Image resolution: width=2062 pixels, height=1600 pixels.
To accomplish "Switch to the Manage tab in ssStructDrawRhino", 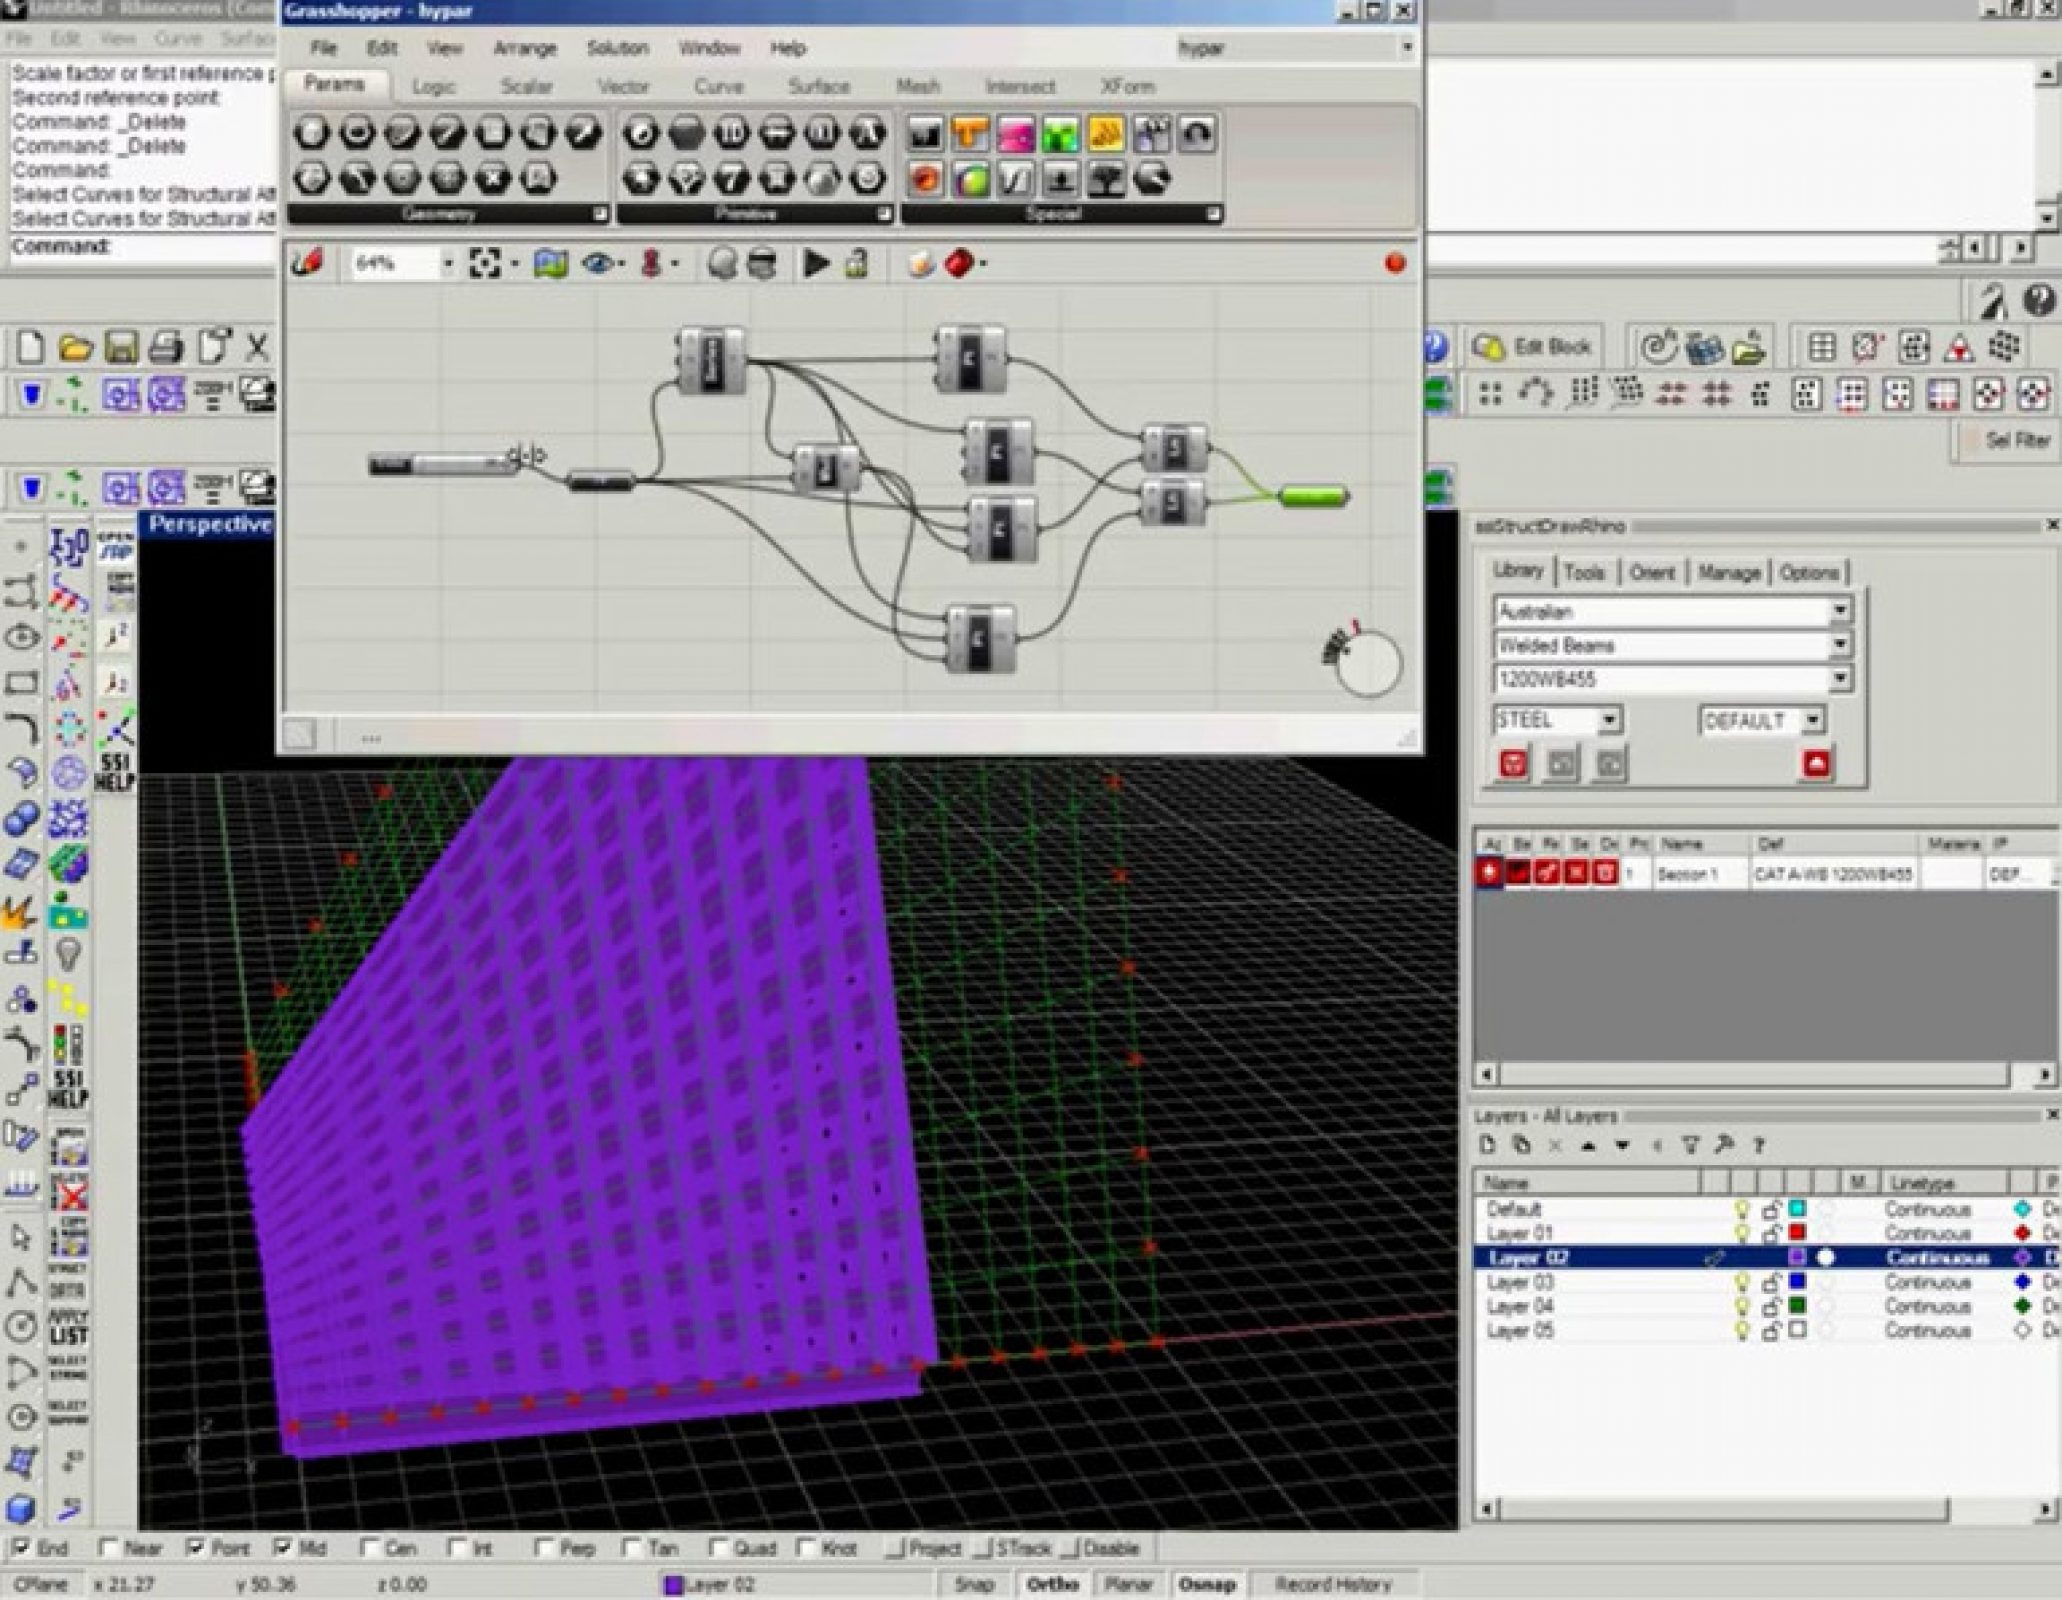I will point(1733,573).
